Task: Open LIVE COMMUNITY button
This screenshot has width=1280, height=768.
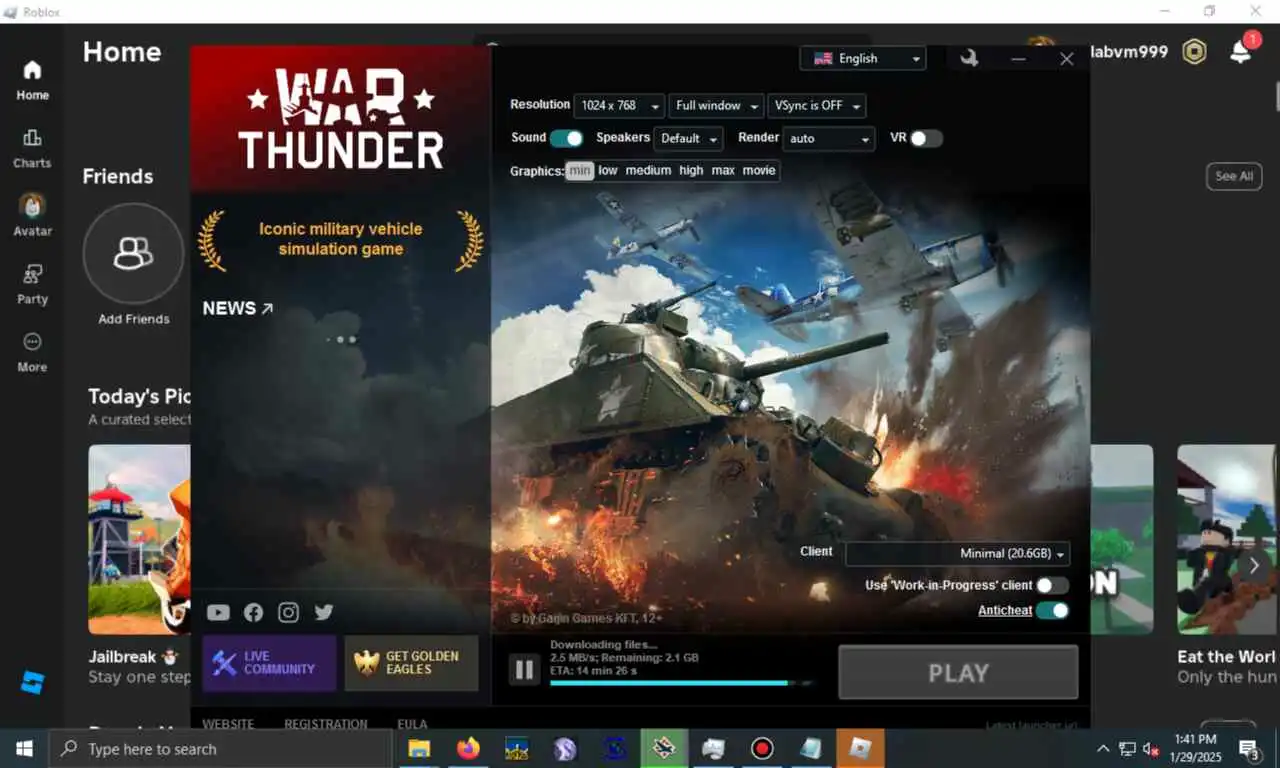Action: pos(269,663)
